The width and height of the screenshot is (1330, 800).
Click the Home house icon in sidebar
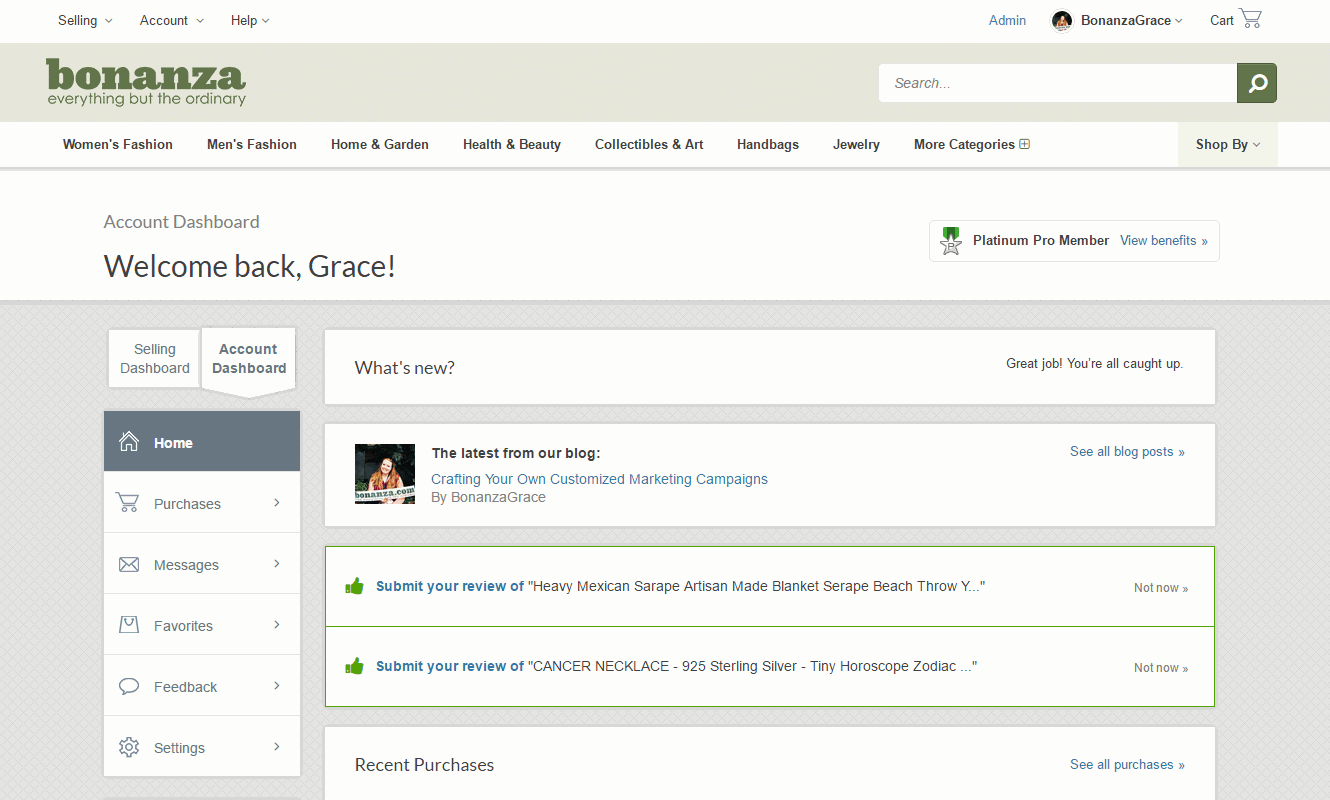[129, 442]
